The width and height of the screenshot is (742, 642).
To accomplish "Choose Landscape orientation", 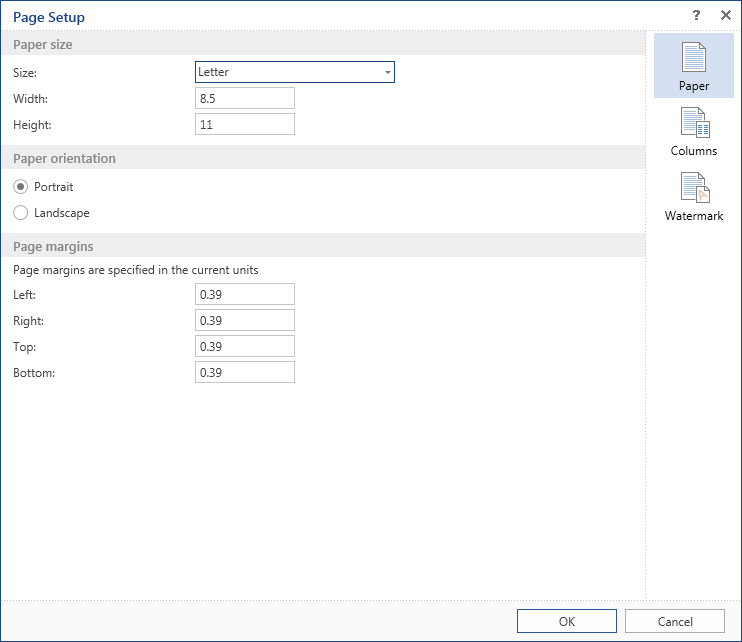I will [x=21, y=213].
